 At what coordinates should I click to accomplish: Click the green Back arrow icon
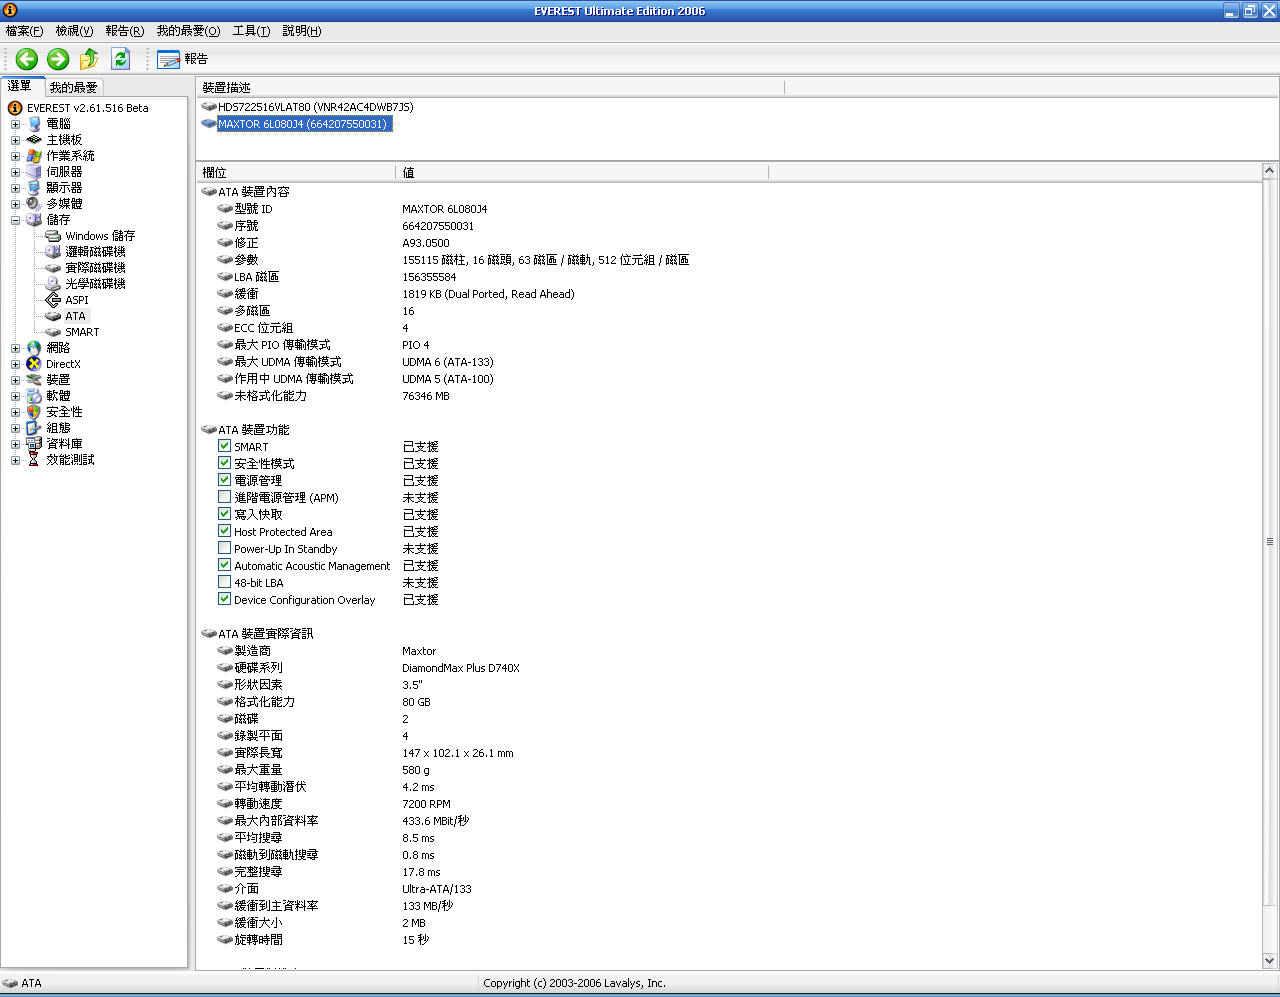27,59
